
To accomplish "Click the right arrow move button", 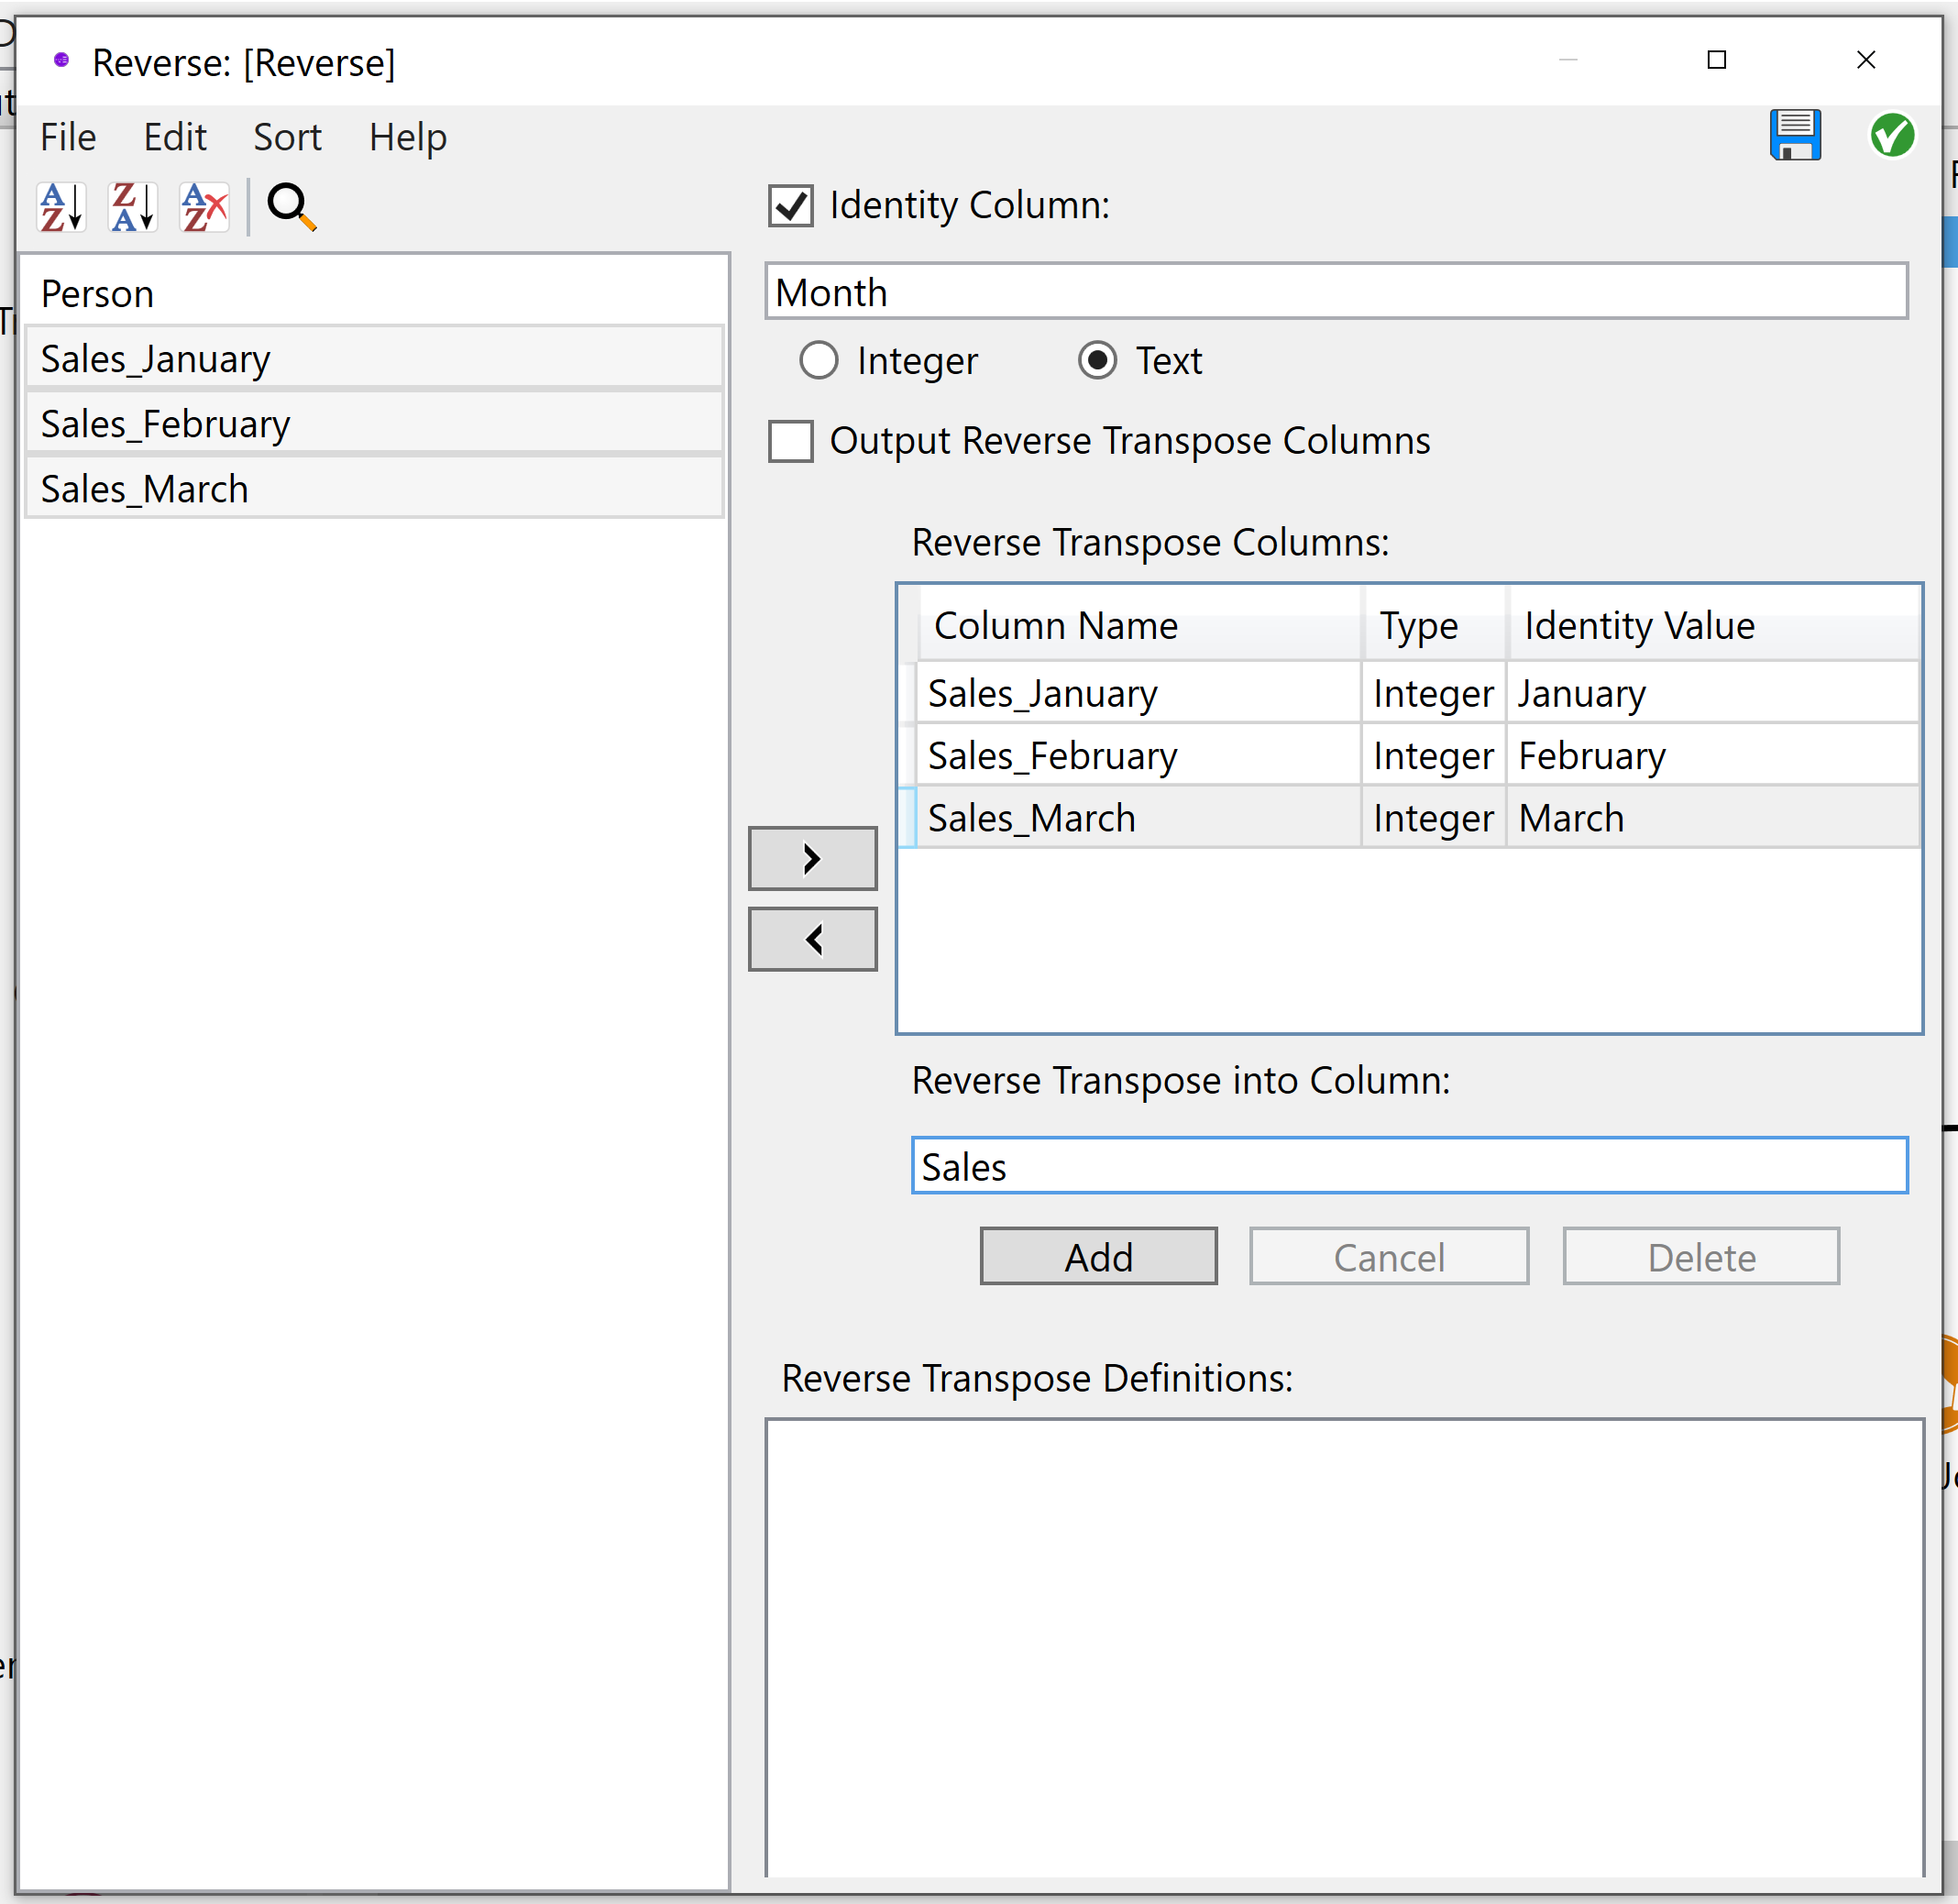I will (812, 858).
